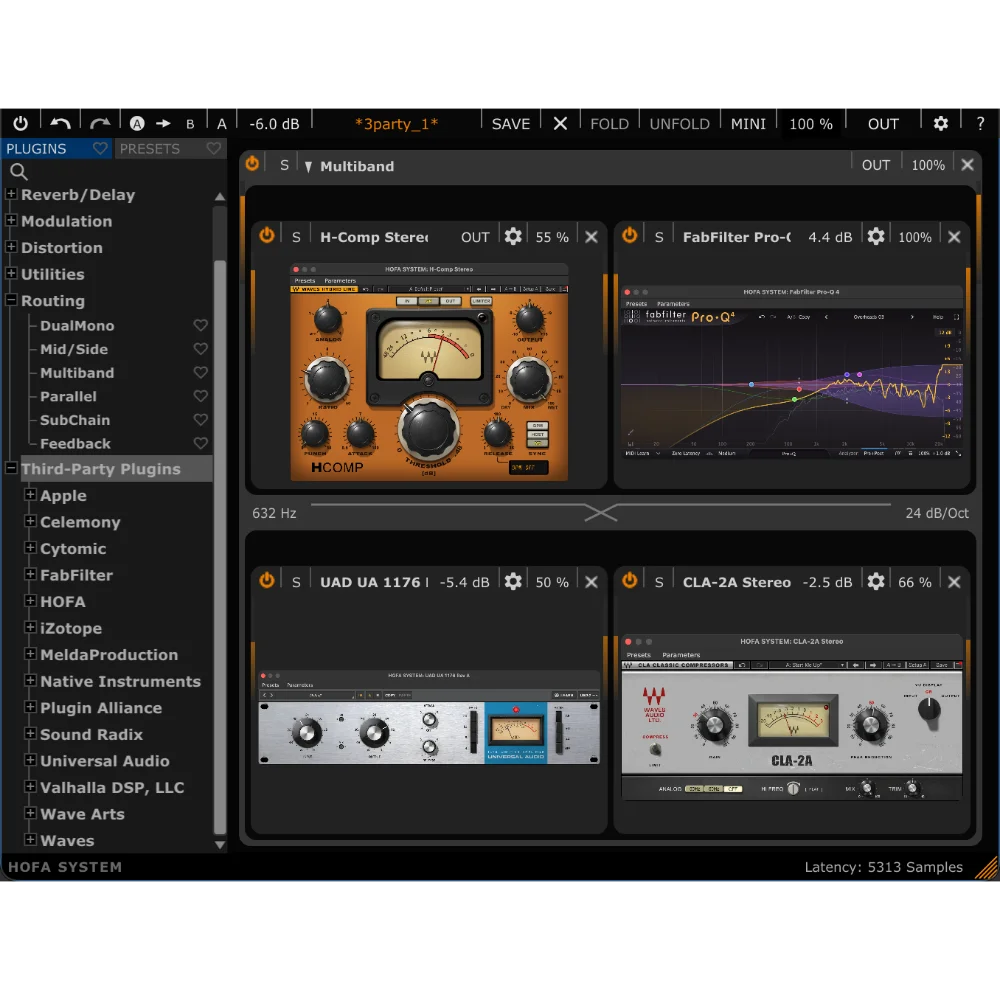
Task: Select A/B comparison slot A circle
Action: (x=136, y=123)
